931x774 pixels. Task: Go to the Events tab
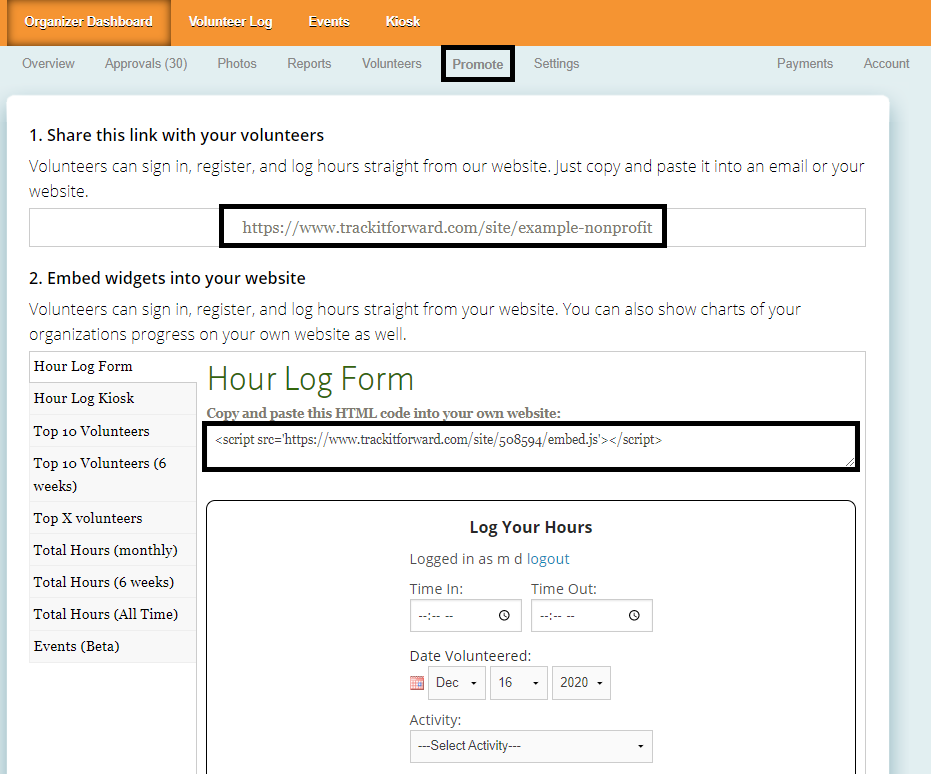pos(329,22)
